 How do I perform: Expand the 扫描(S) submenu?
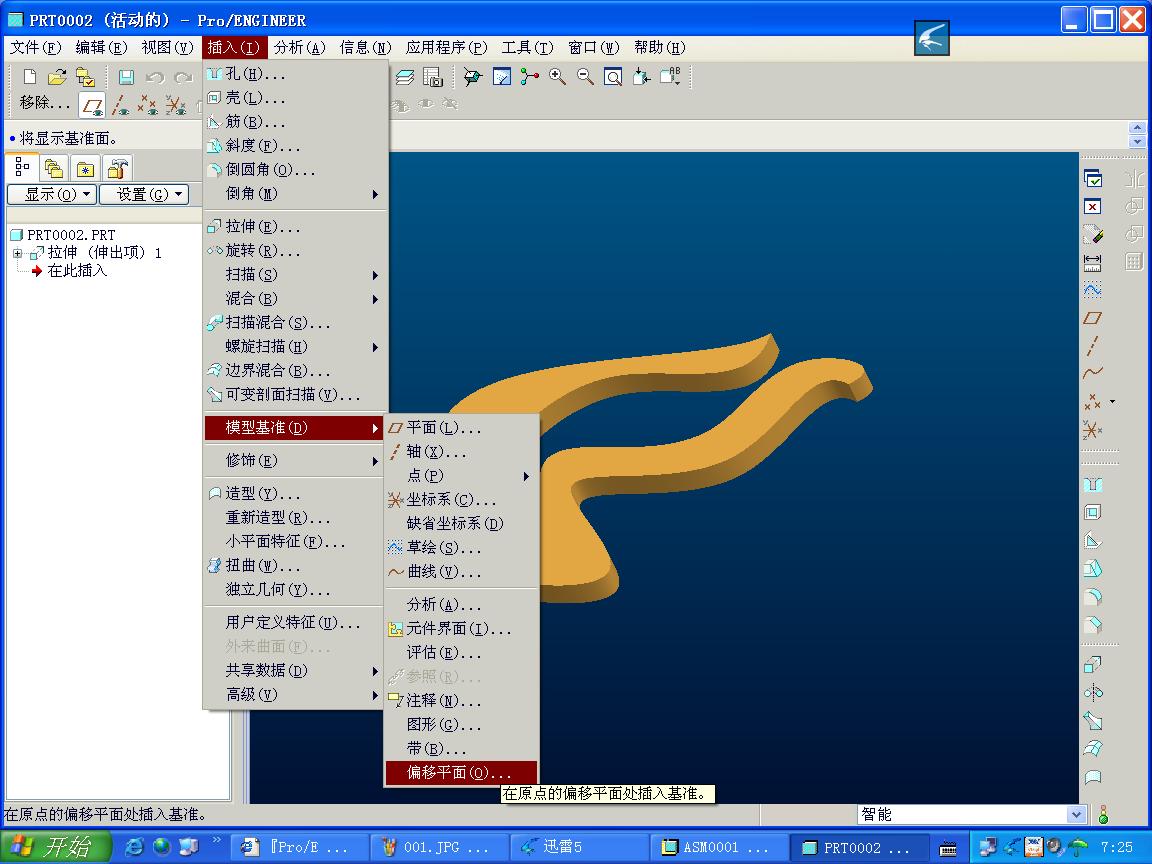pyautogui.click(x=295, y=275)
